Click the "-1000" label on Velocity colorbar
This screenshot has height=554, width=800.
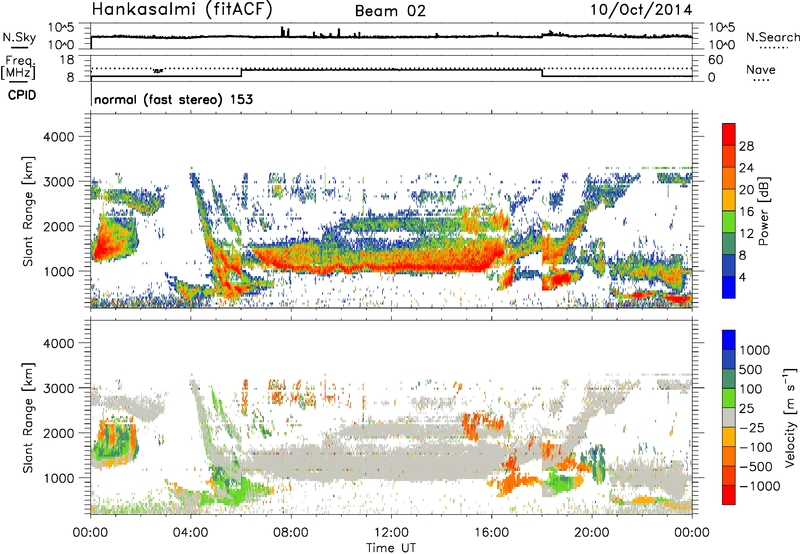tap(760, 486)
